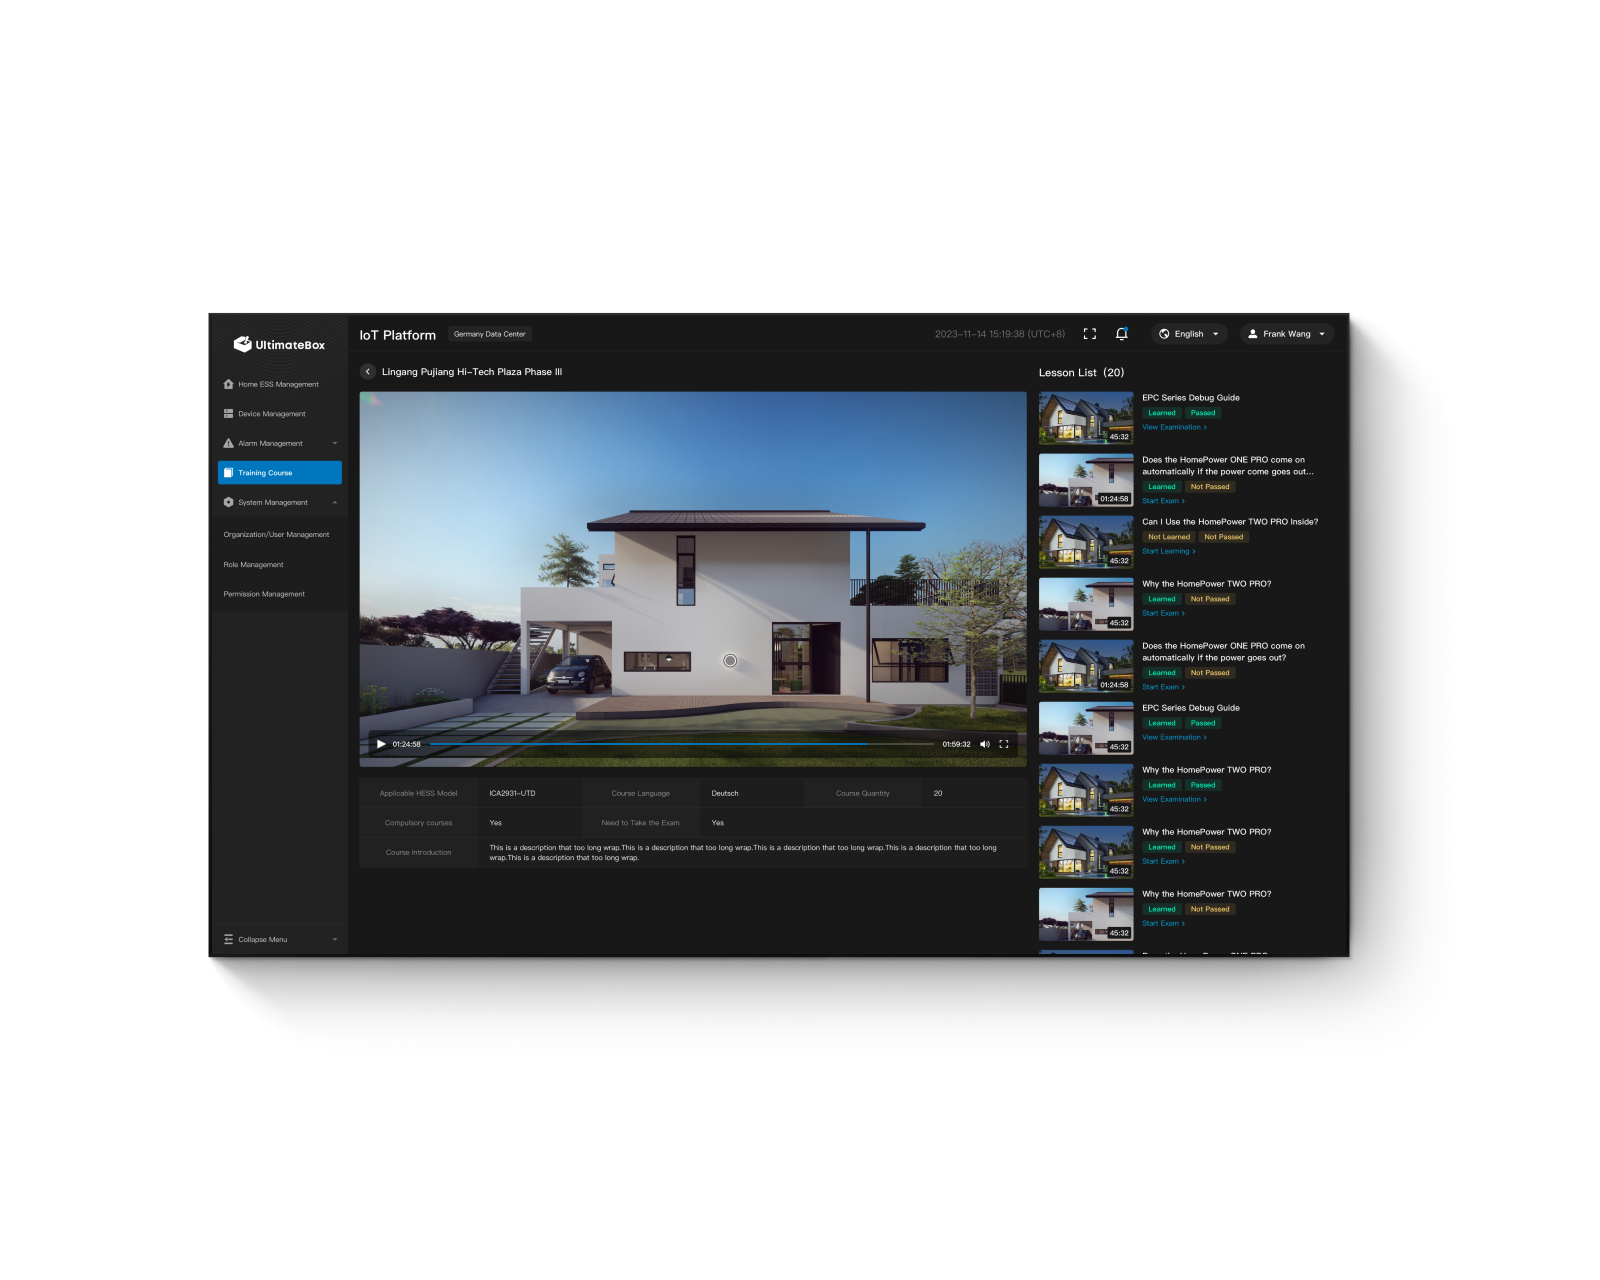The width and height of the screenshot is (1600, 1280).
Task: Enter fullscreen from the top bar icon
Action: click(x=1090, y=334)
